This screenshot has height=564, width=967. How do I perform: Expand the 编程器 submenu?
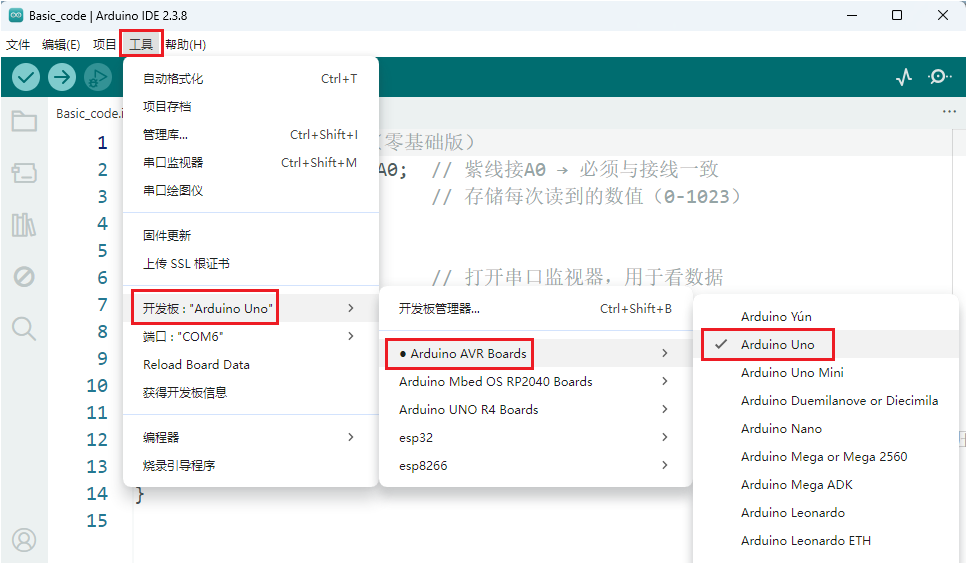point(250,437)
